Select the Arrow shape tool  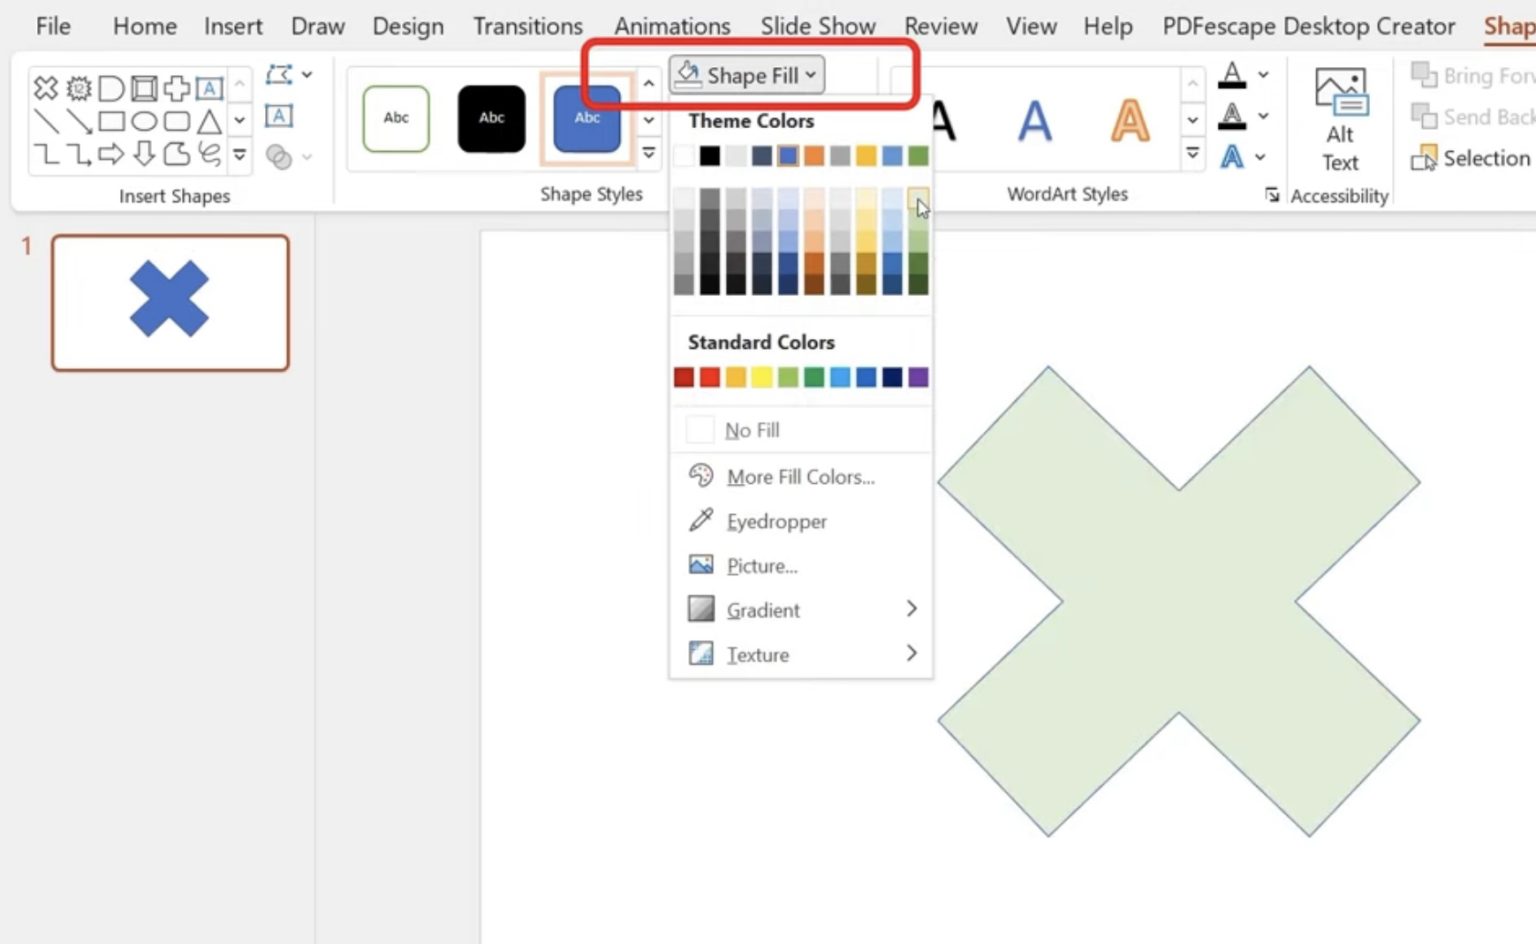[78, 120]
